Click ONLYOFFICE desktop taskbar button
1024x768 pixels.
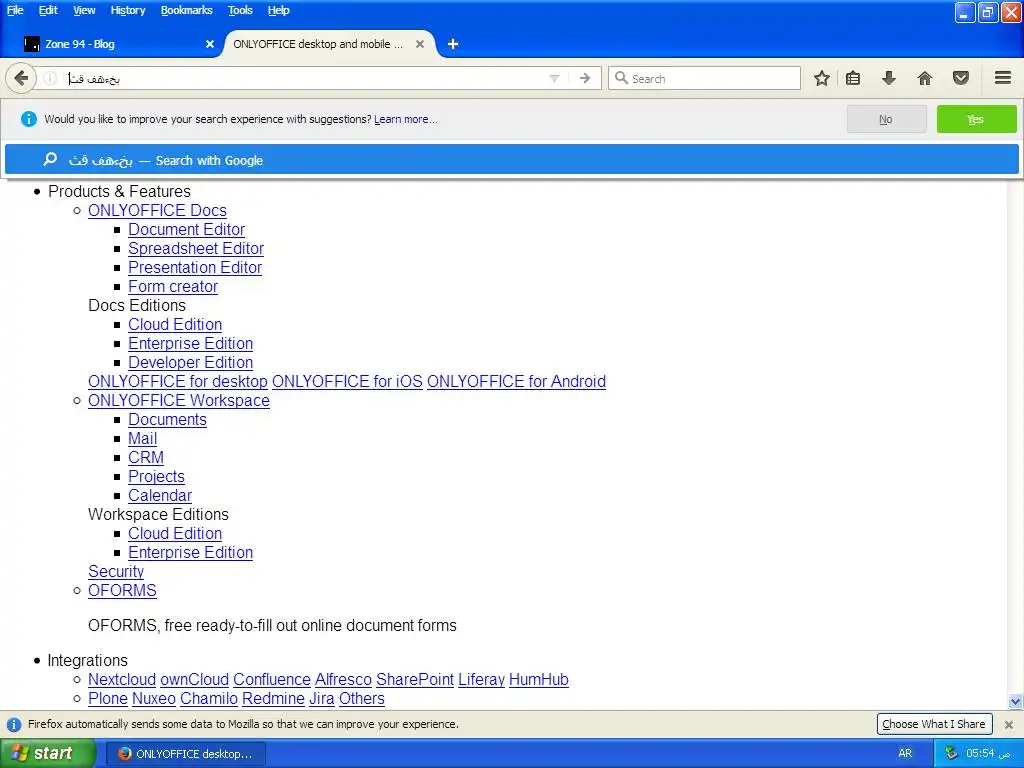[185, 754]
